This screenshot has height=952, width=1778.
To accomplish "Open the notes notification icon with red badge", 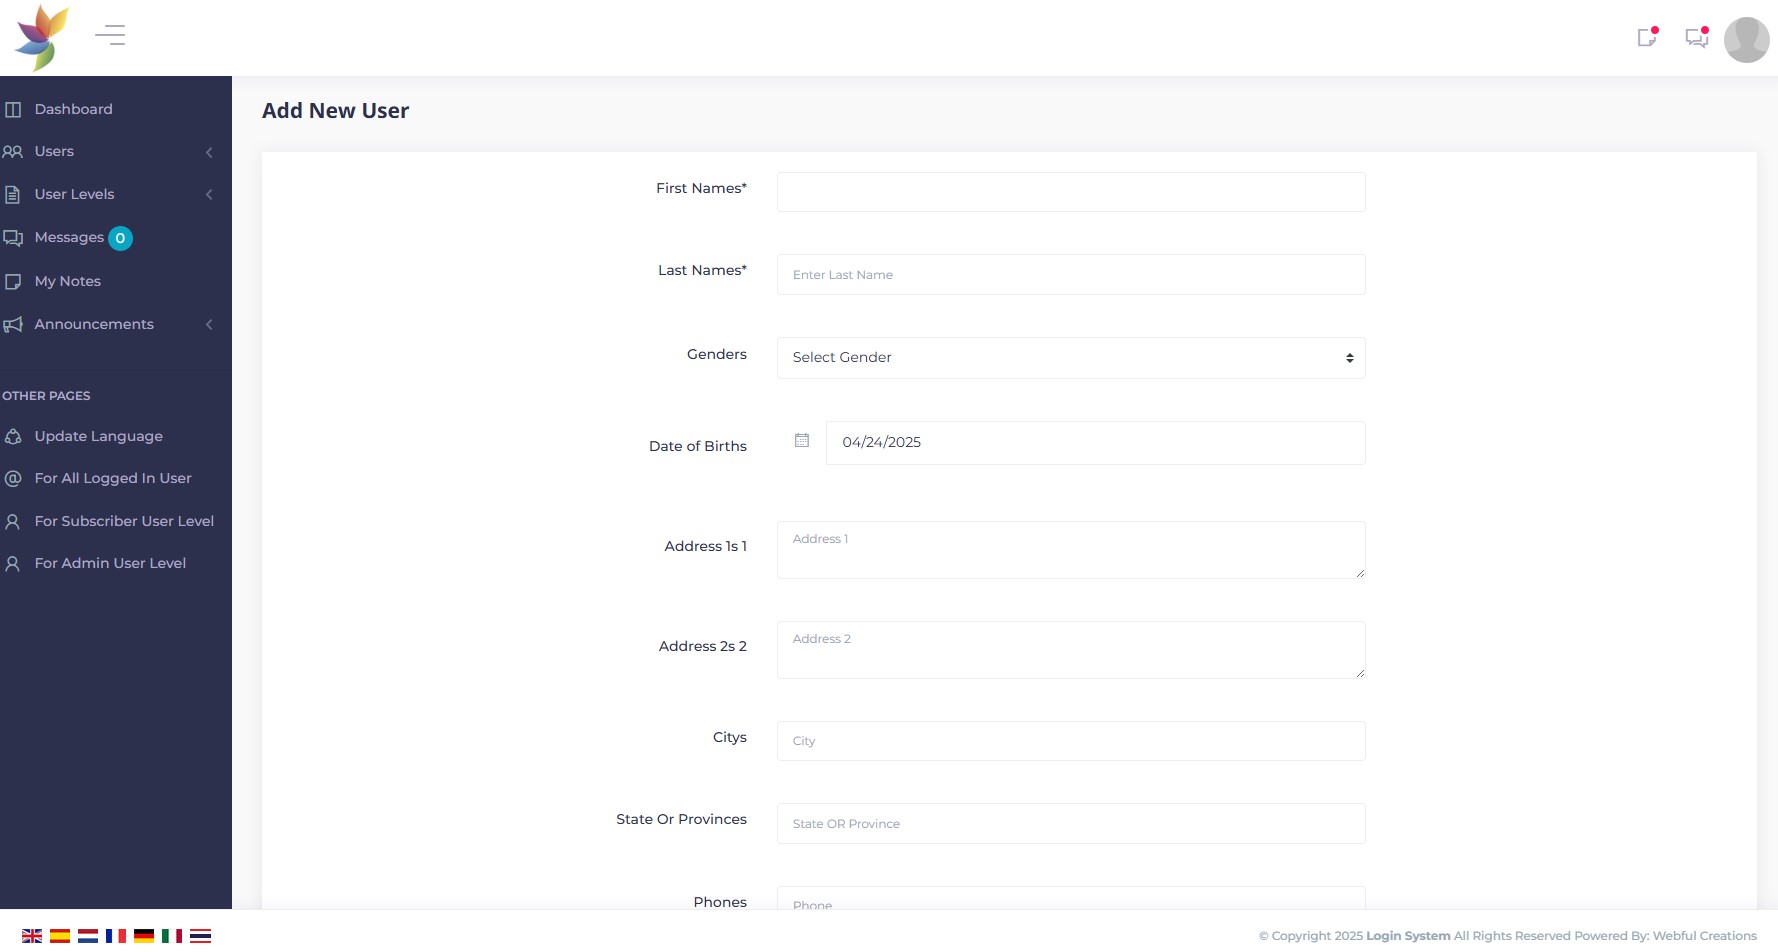I will [x=1647, y=37].
